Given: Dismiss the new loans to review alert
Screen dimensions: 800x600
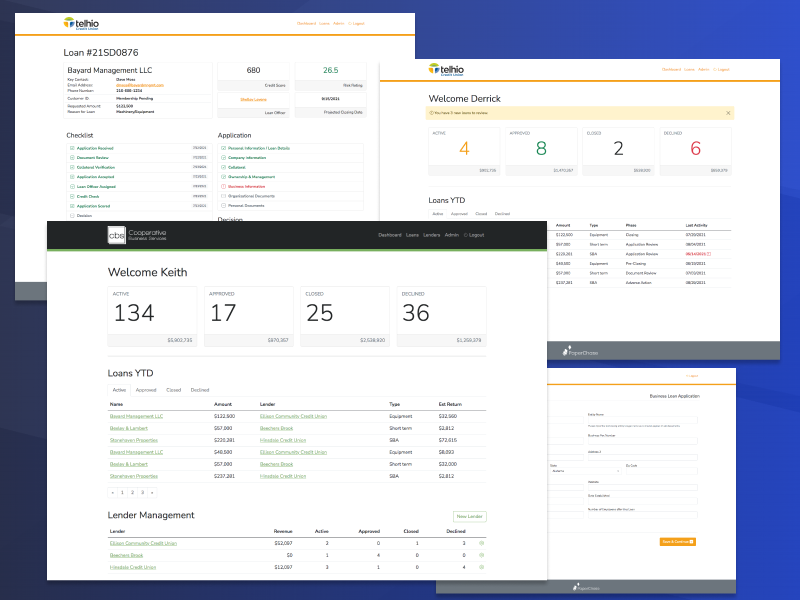Looking at the screenshot, I should [x=728, y=113].
